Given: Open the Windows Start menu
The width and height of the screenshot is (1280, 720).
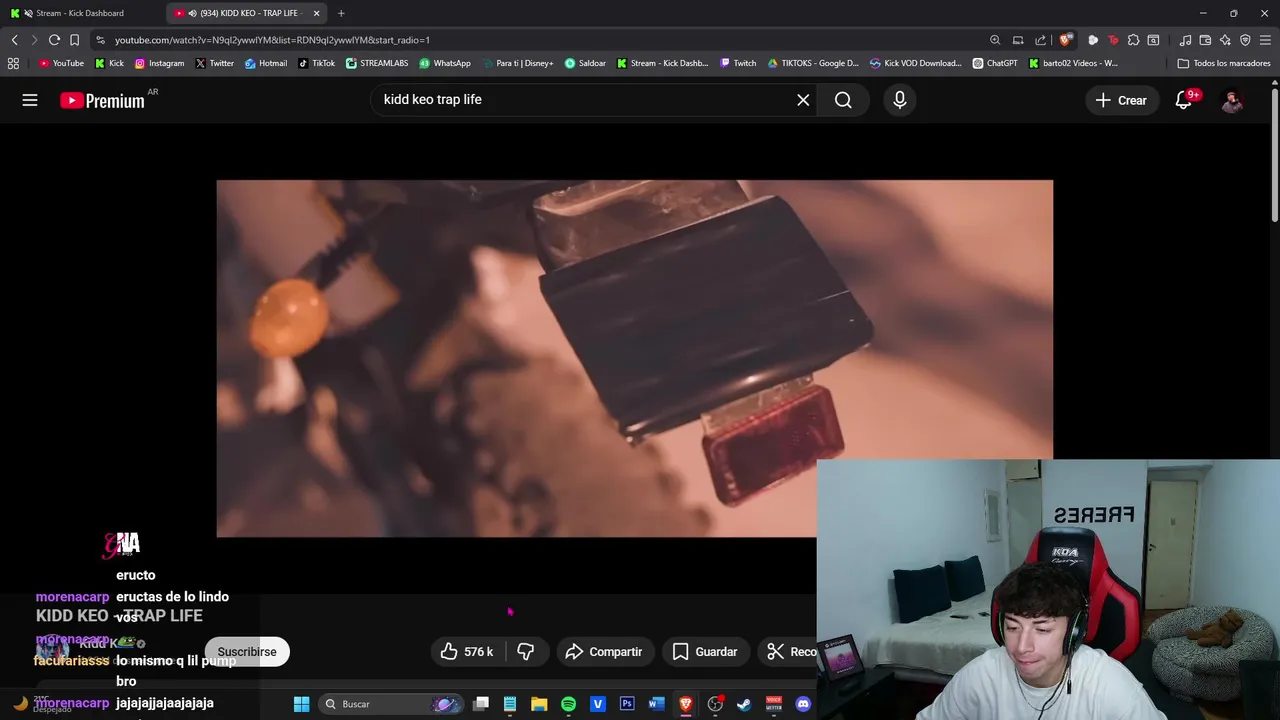Looking at the screenshot, I should [301, 704].
